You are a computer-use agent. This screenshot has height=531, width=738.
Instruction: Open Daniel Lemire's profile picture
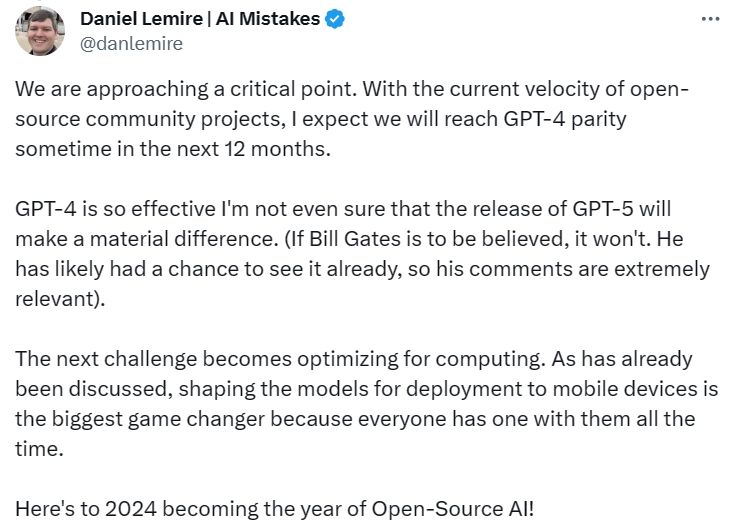pyautogui.click(x=40, y=31)
